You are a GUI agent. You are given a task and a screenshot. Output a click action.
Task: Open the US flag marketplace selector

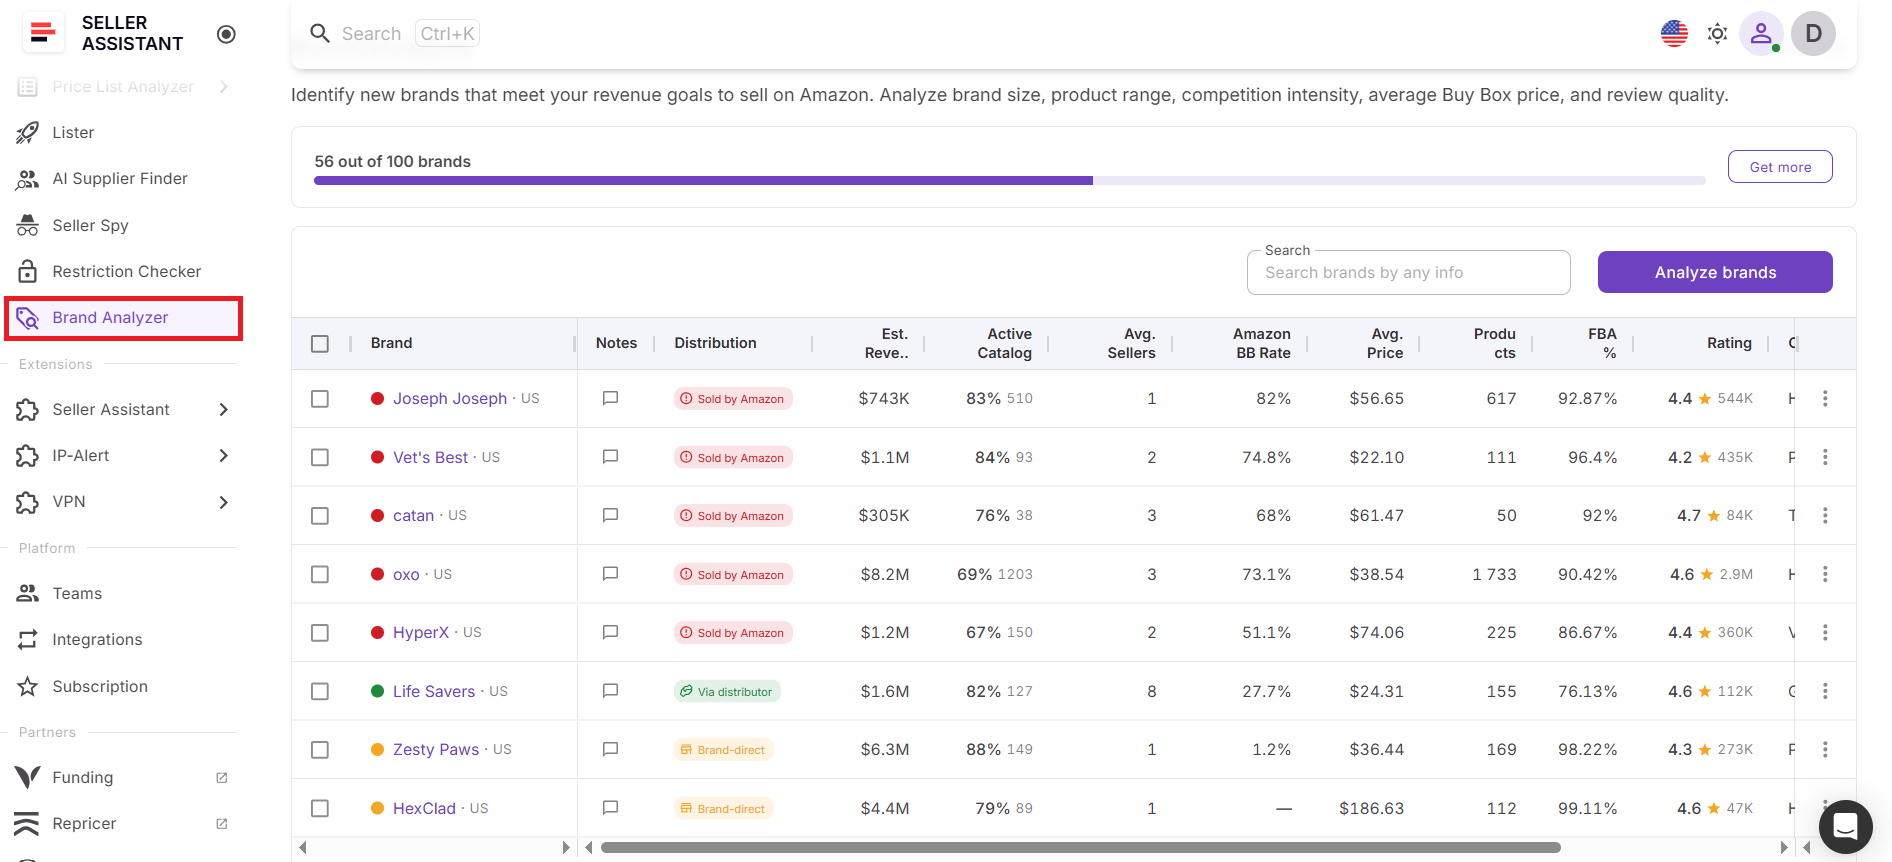coord(1674,33)
